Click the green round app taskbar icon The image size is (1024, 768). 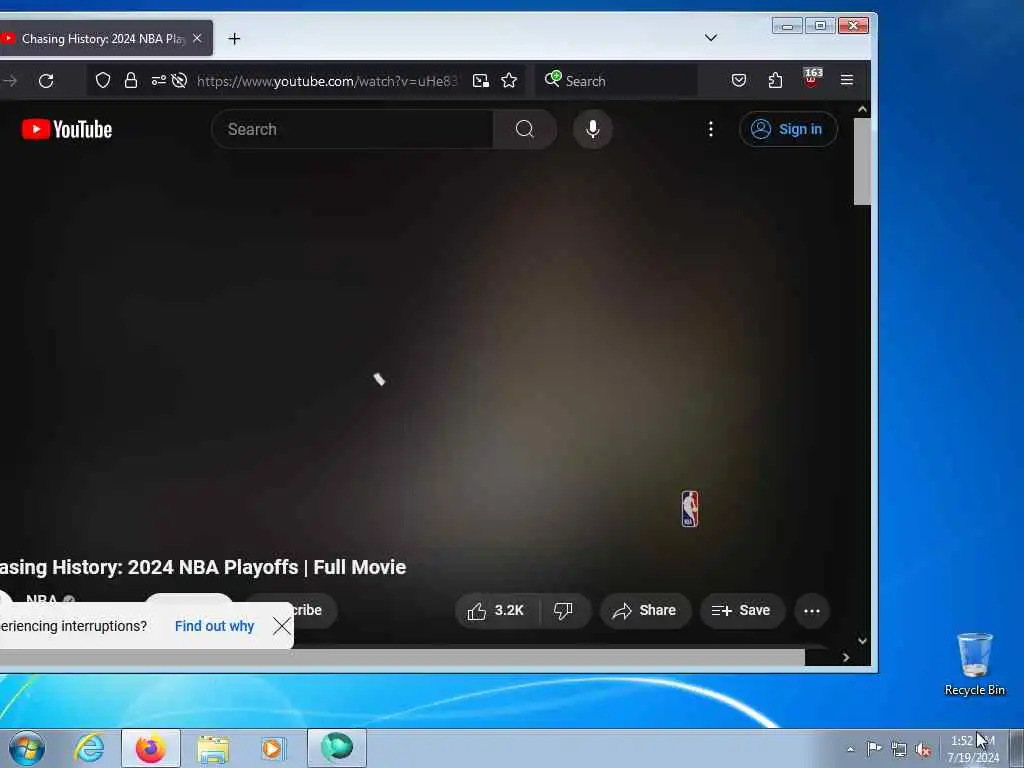click(x=336, y=747)
